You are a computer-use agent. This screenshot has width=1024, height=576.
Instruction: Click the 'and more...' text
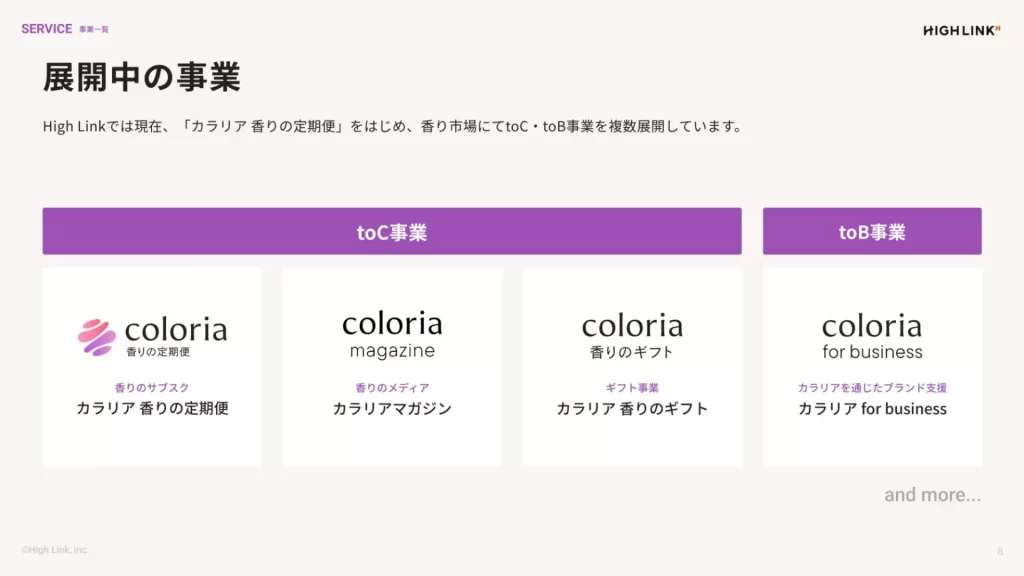[x=932, y=495]
